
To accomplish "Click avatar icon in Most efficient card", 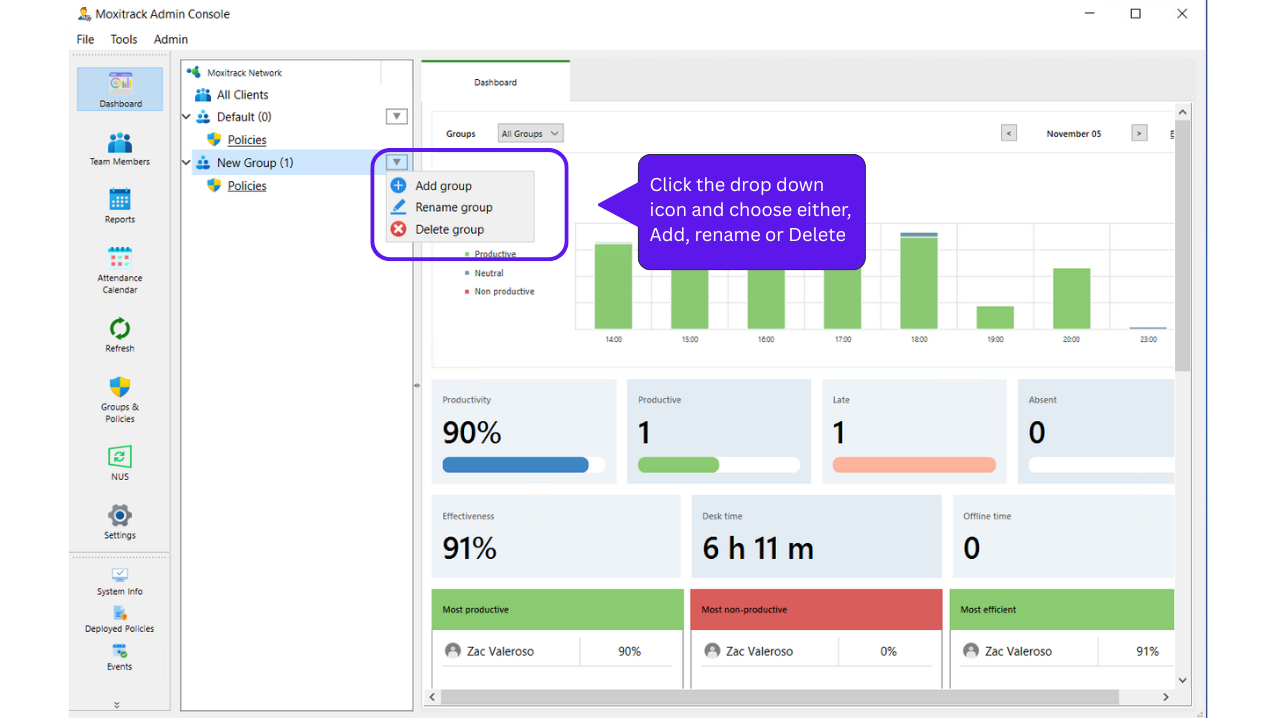I will click(x=971, y=651).
